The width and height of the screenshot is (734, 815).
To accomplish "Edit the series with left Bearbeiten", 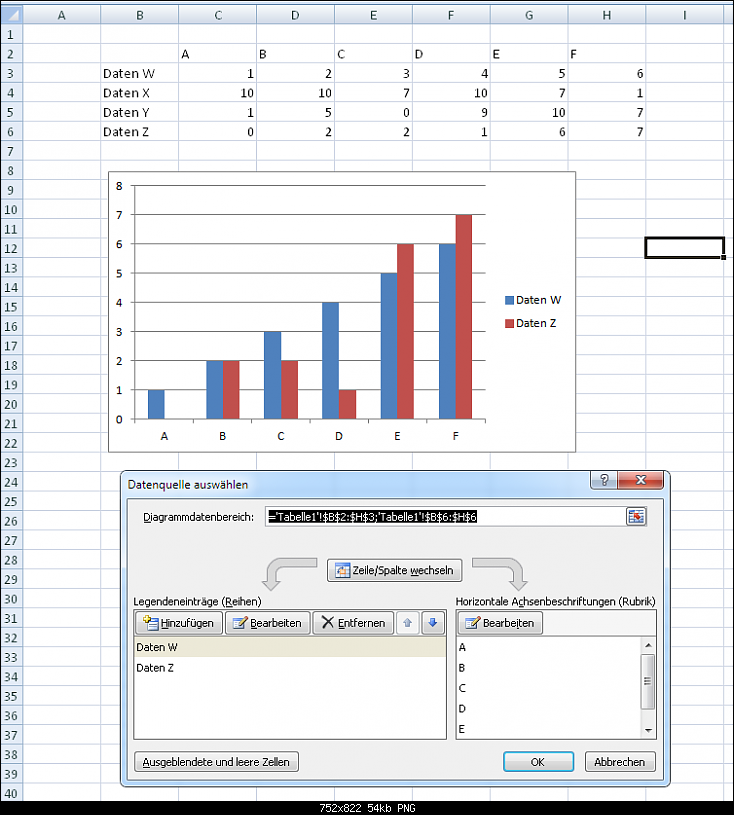I will 266,623.
